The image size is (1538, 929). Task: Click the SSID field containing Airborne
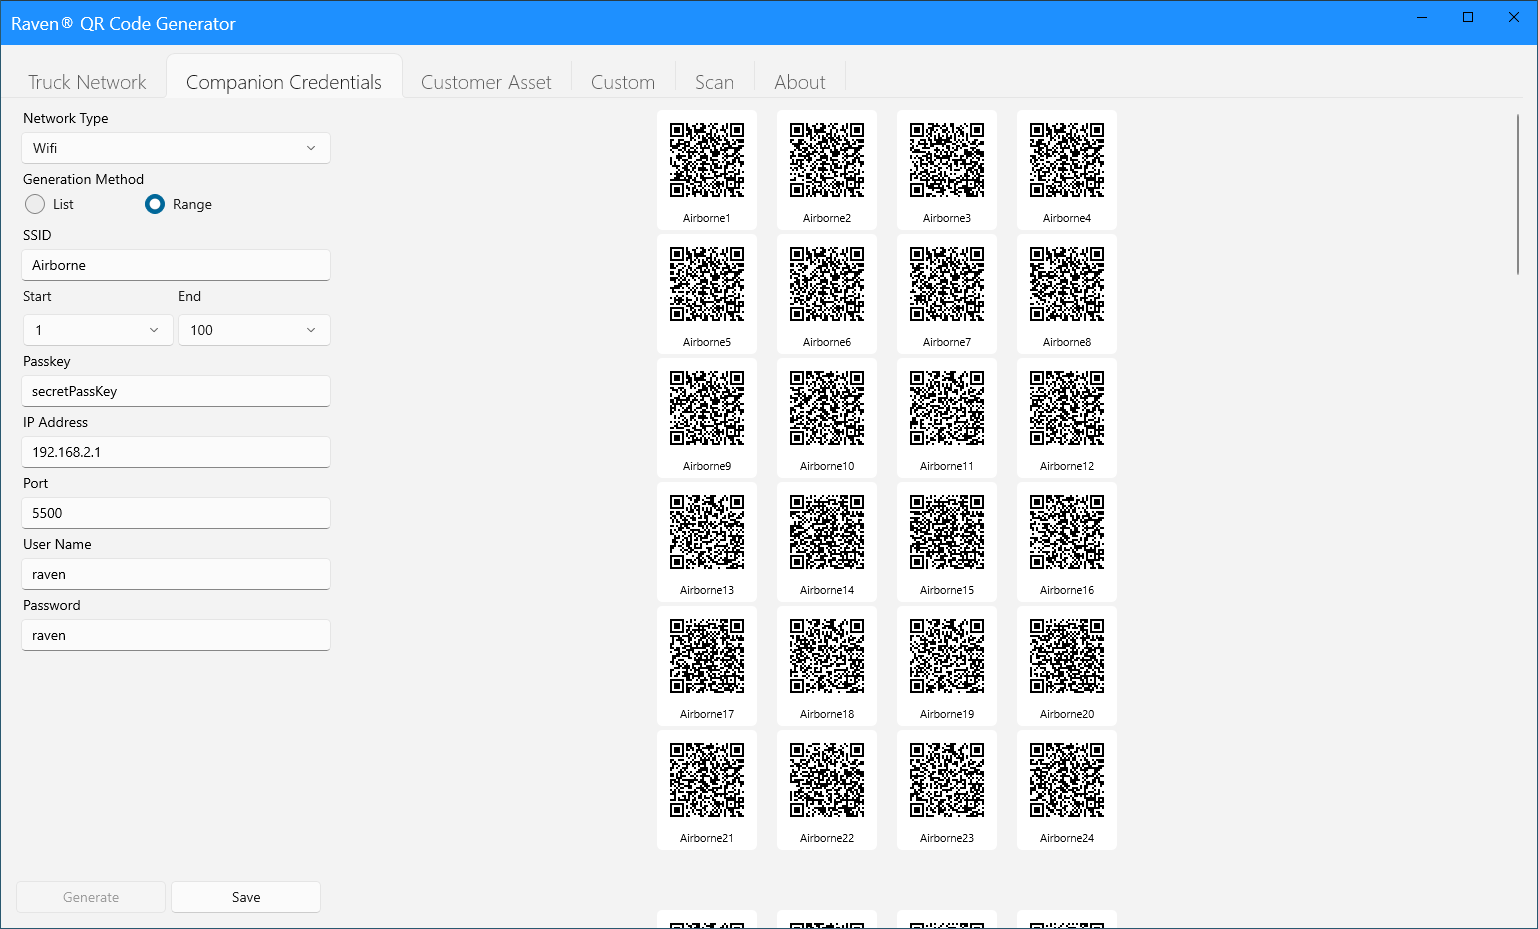(176, 265)
